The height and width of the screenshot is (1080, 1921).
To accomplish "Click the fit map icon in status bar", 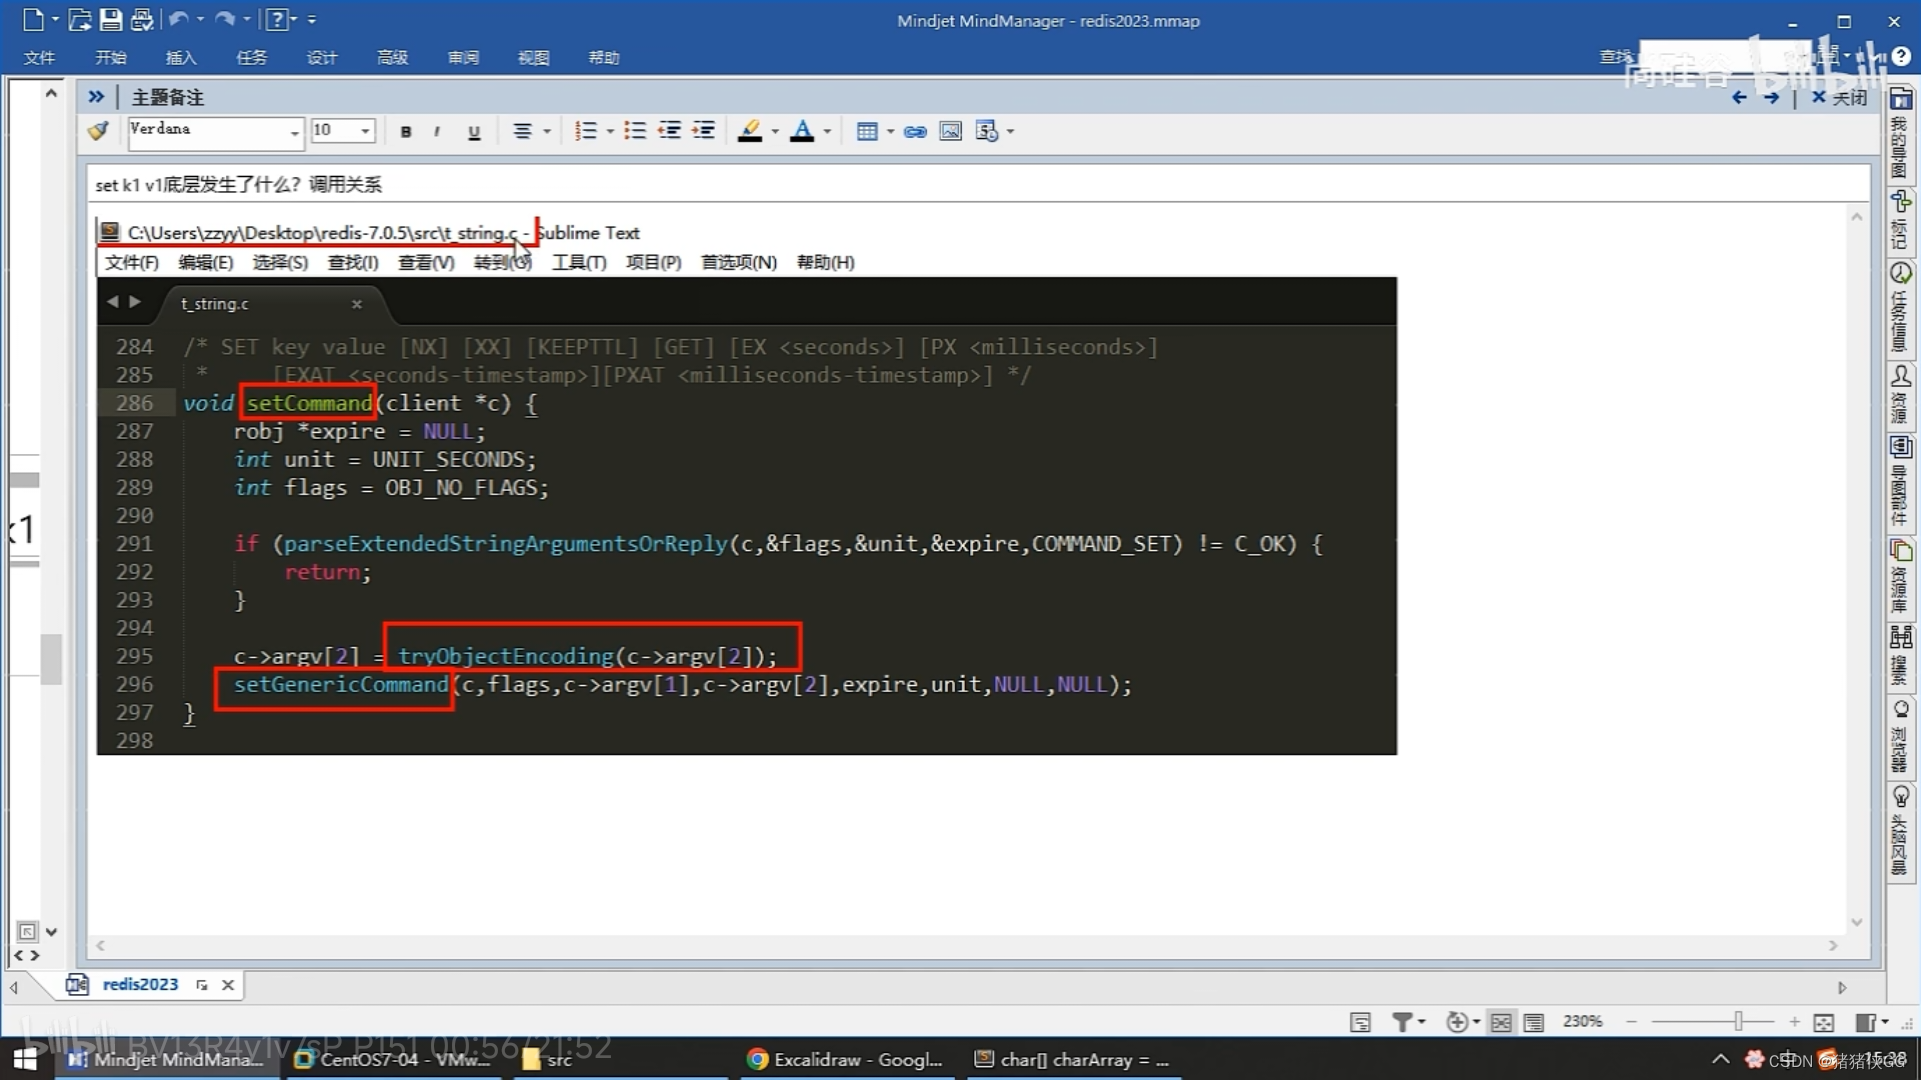I will pos(1823,1021).
